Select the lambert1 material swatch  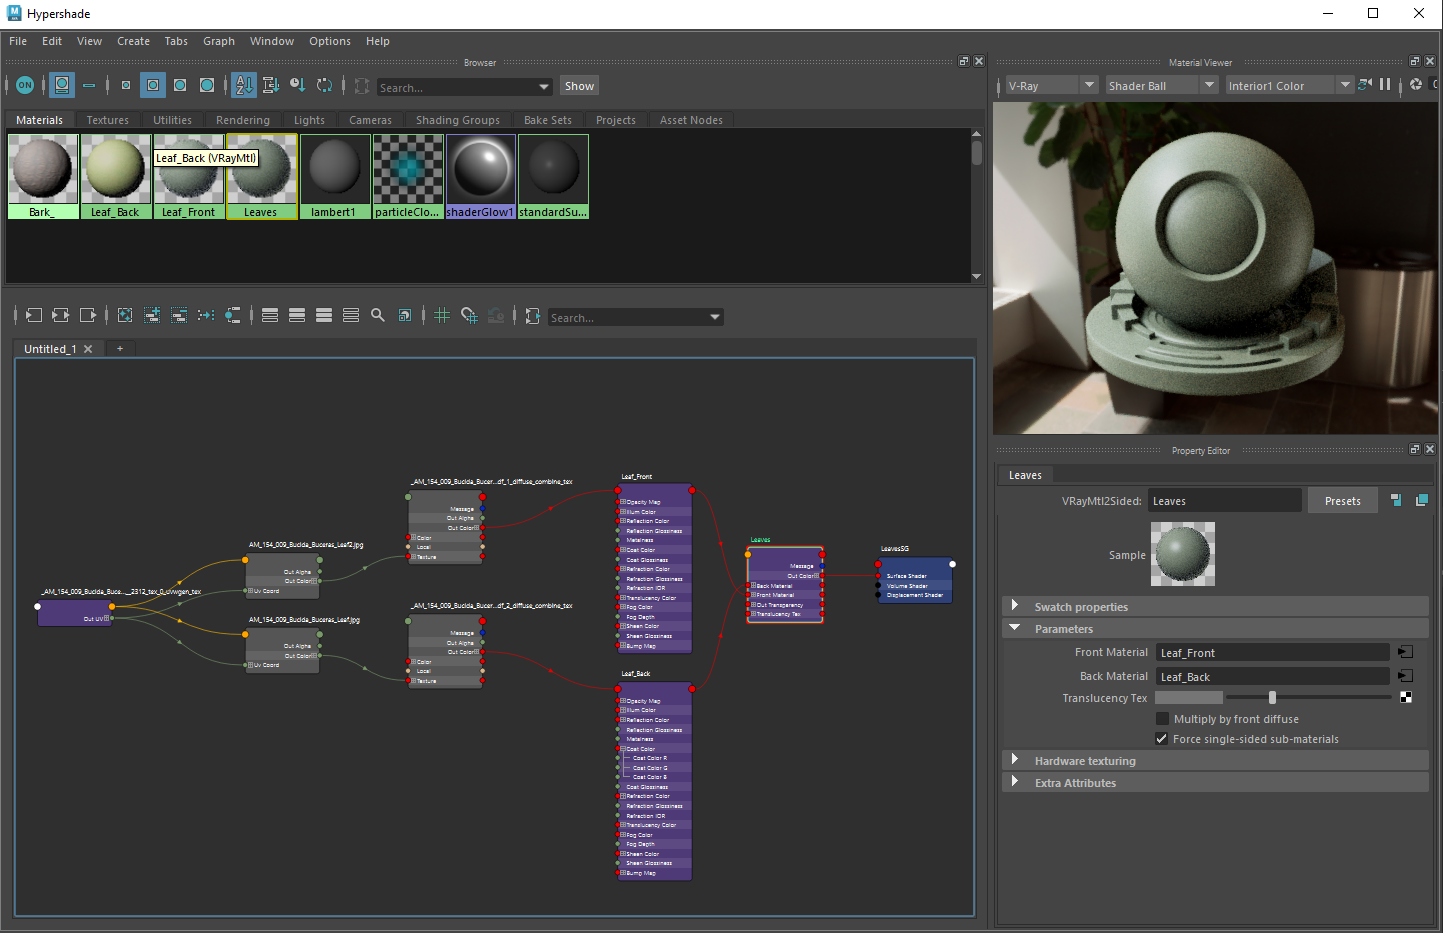point(334,176)
